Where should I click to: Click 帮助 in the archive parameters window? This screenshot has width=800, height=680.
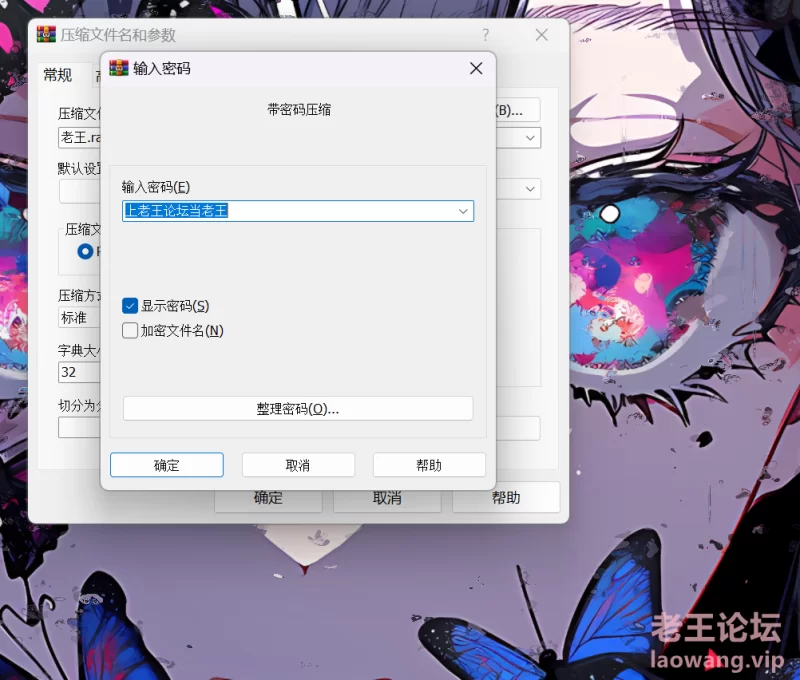[x=506, y=498]
